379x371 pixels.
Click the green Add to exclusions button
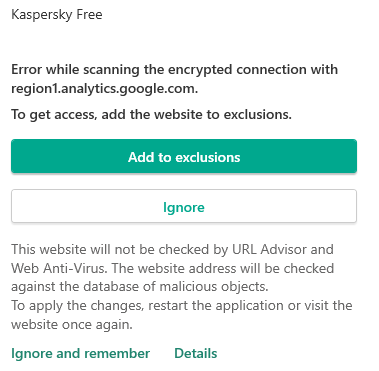coord(184,156)
